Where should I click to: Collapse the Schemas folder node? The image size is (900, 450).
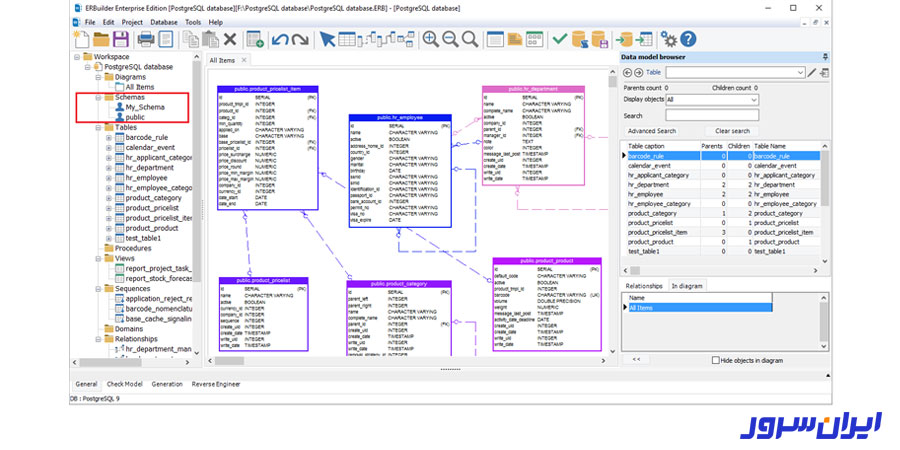[x=98, y=98]
